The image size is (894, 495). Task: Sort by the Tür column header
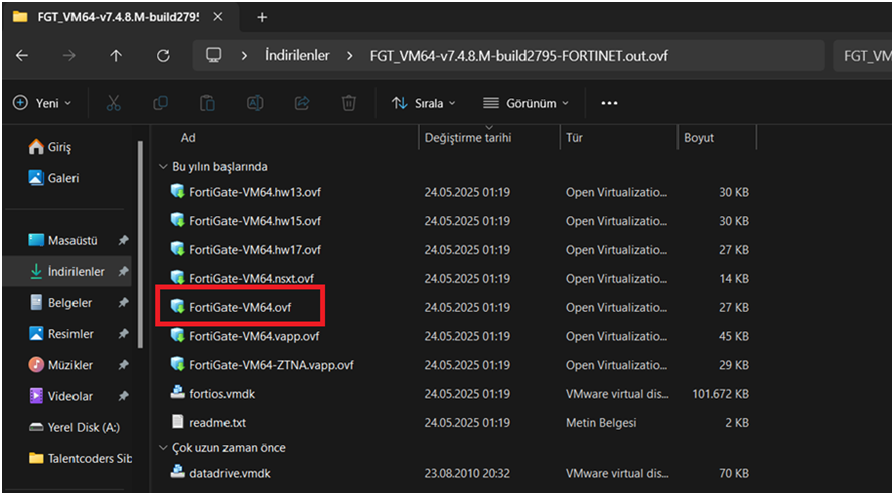574,138
